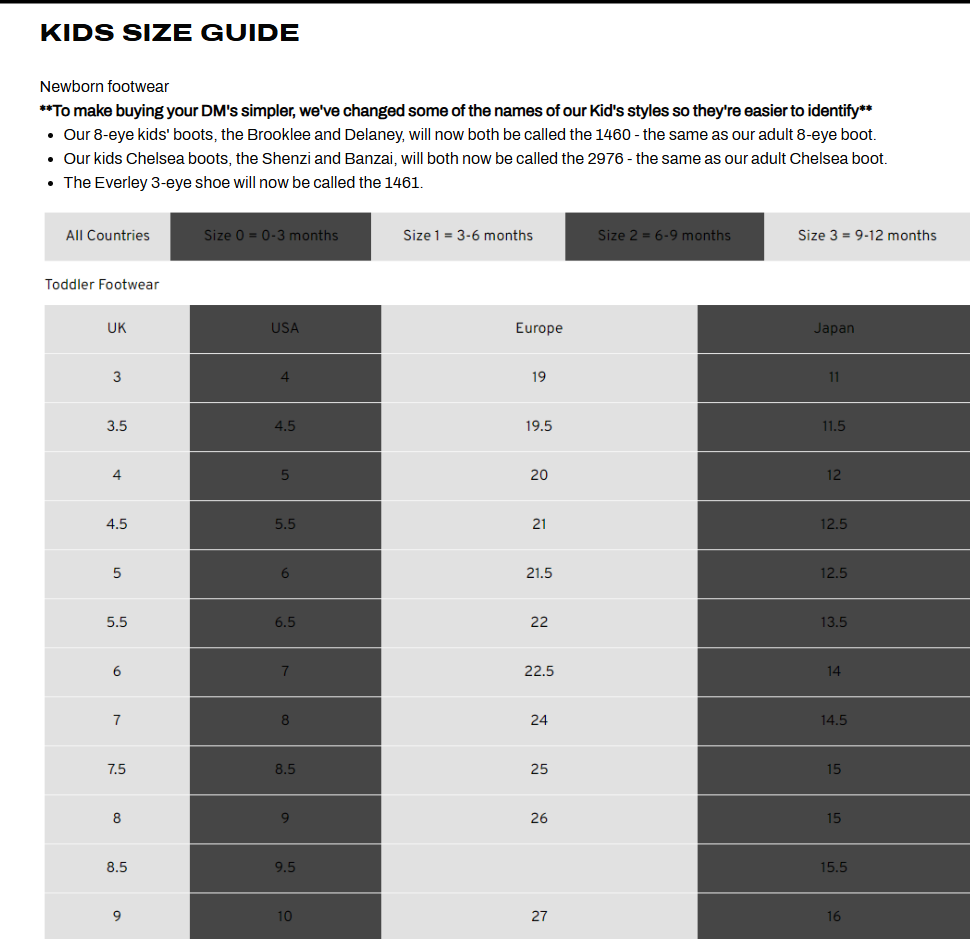Viewport: 970px width, 939px height.
Task: Click Japan size 13.5 cell
Action: coord(834,622)
